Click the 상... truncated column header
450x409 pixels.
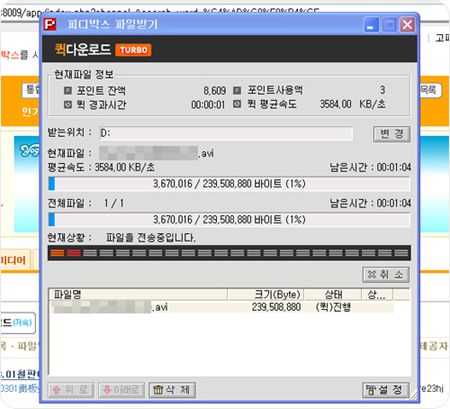[377, 294]
